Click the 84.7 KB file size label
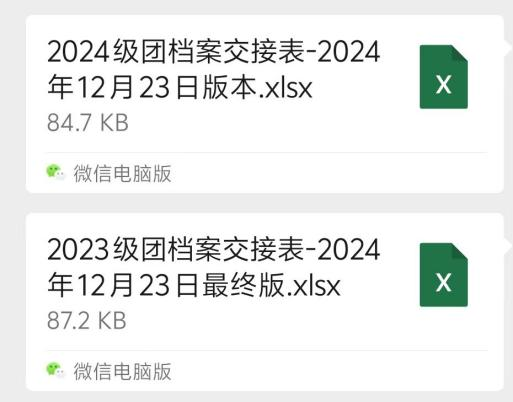This screenshot has width=513, height=402. point(88,123)
